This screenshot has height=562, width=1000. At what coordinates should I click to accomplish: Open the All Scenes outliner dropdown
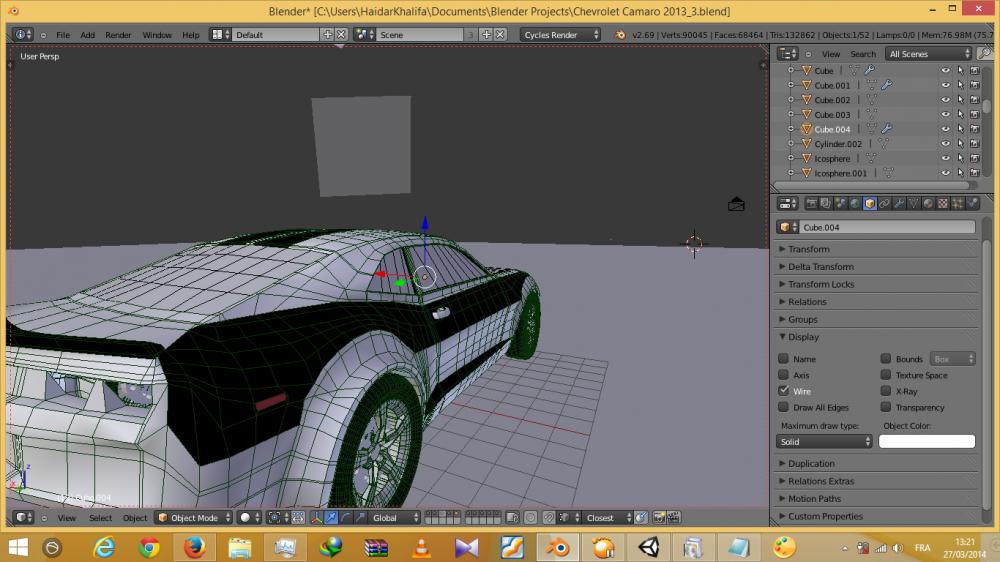tap(929, 54)
